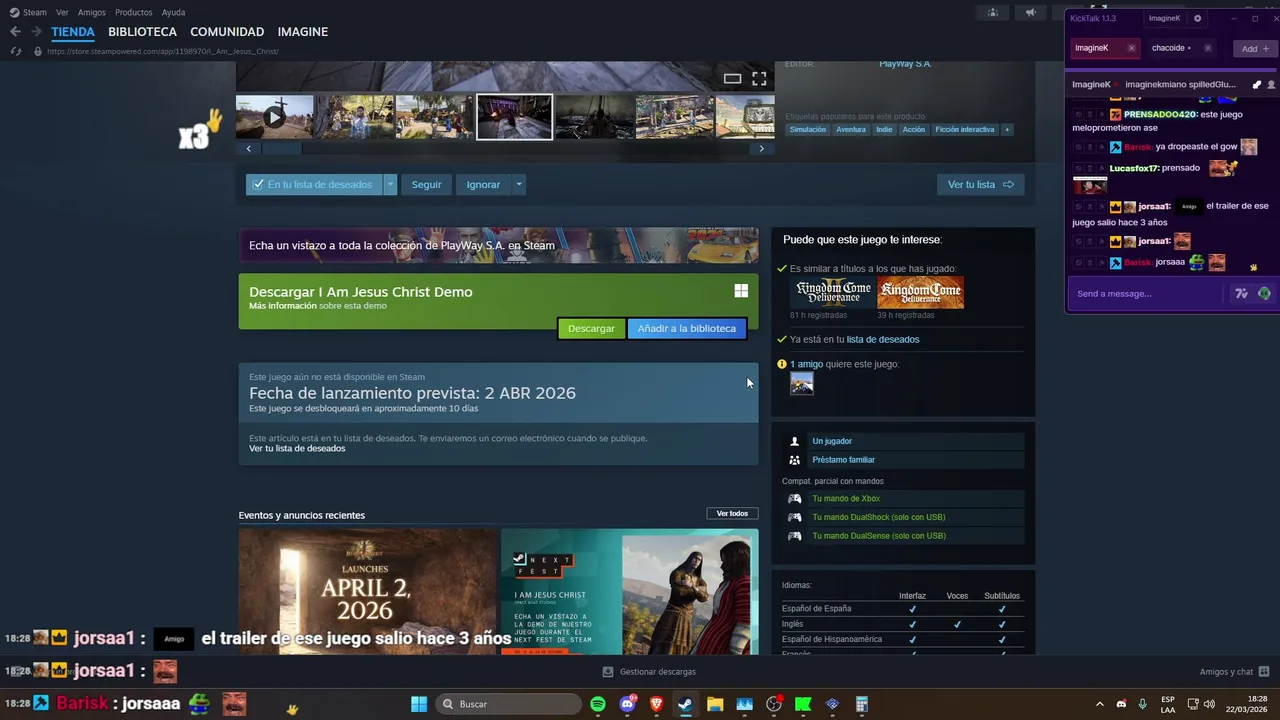This screenshot has height=720, width=1280.
Task: Open the Ayuda menu
Action: (x=173, y=12)
